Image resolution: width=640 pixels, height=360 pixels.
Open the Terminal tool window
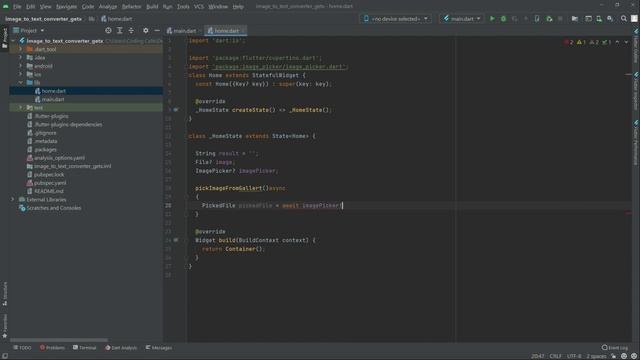pos(84,348)
